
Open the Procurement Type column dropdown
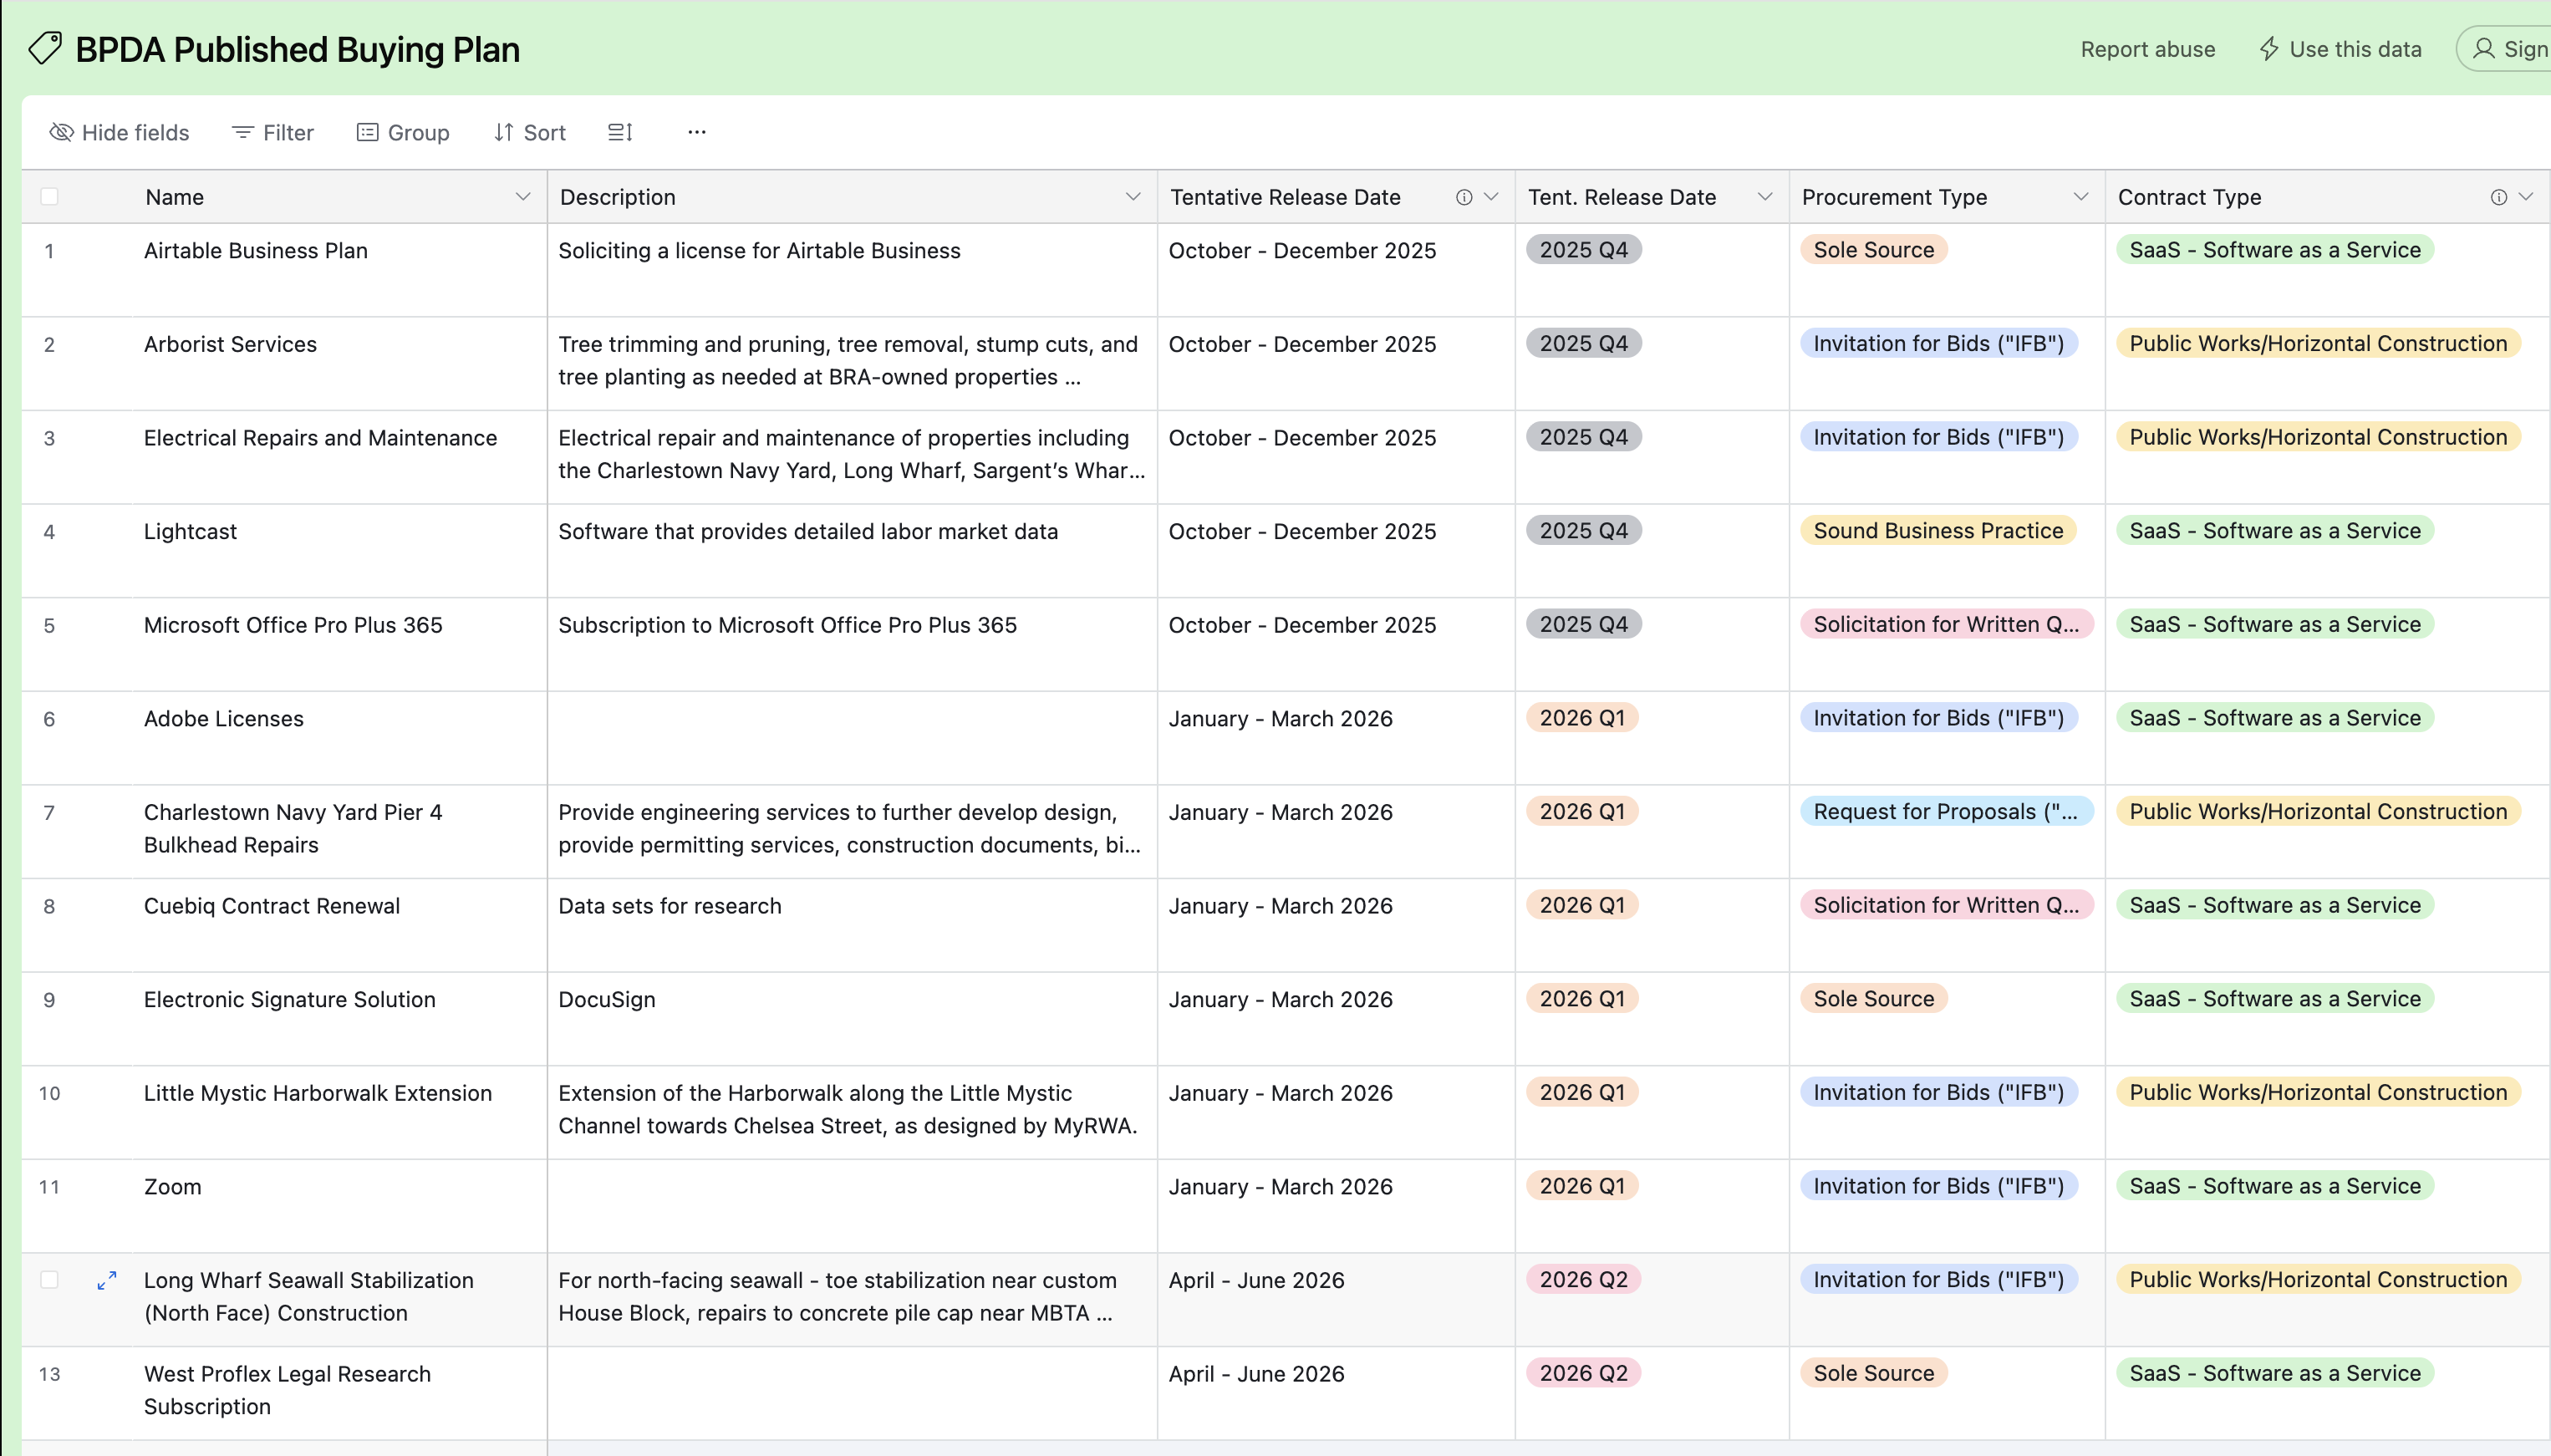[2081, 197]
